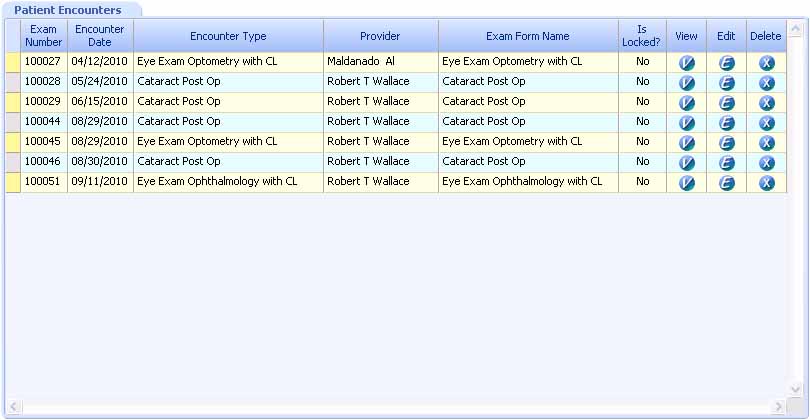
Task: Click exam number 100027 cell
Action: click(43, 61)
